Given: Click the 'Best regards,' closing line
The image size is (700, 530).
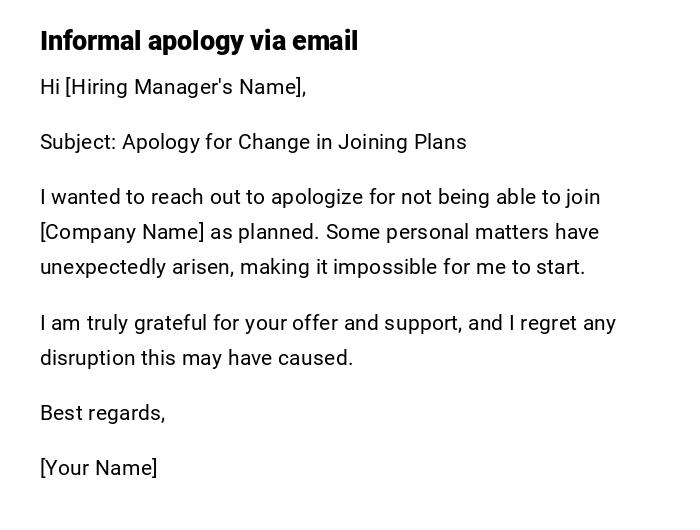Looking at the screenshot, I should [102, 413].
